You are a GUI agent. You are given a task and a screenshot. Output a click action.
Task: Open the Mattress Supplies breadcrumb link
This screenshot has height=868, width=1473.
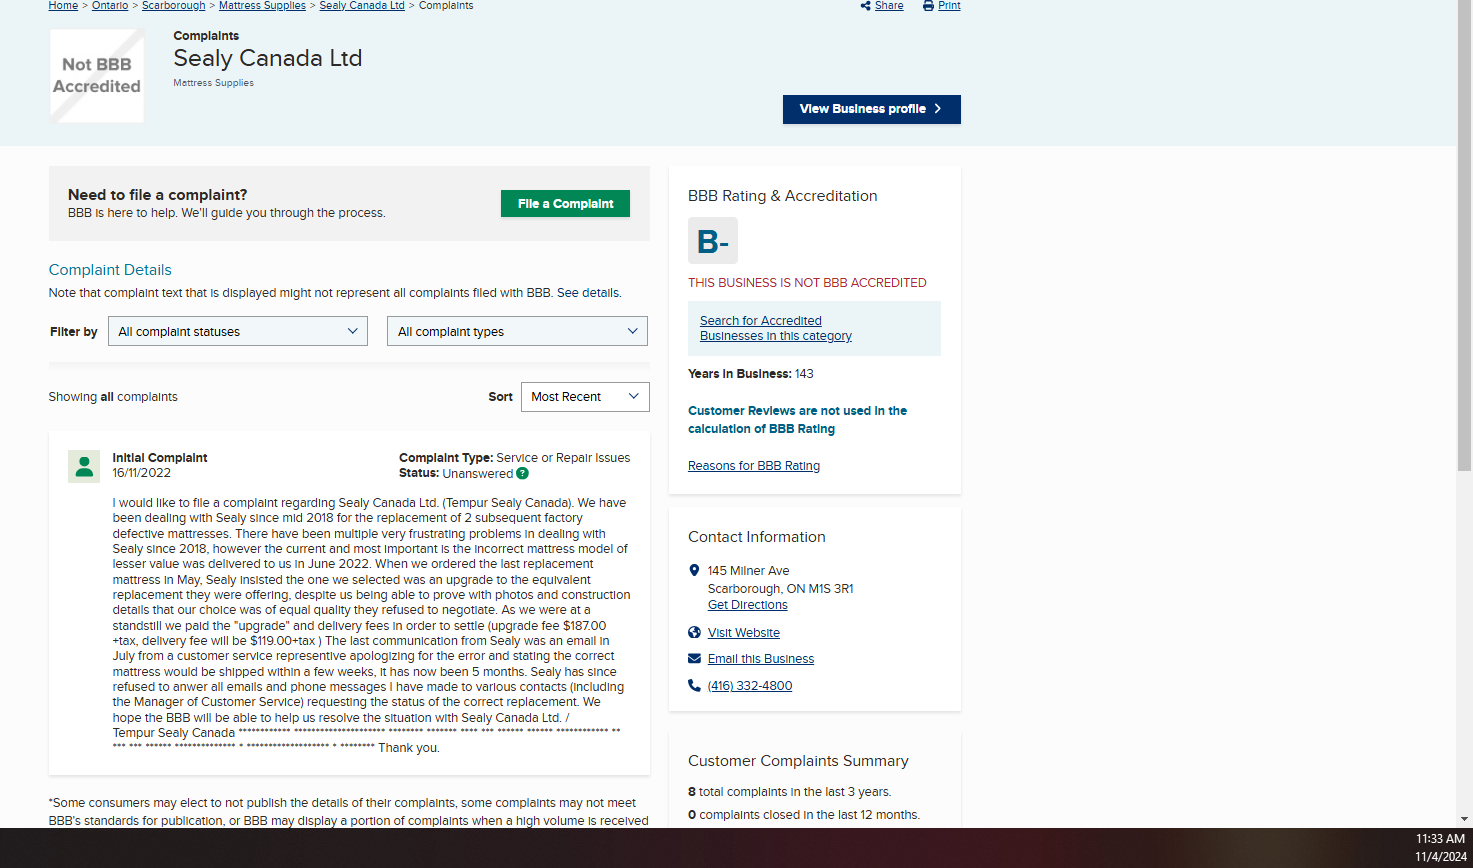[x=262, y=6]
